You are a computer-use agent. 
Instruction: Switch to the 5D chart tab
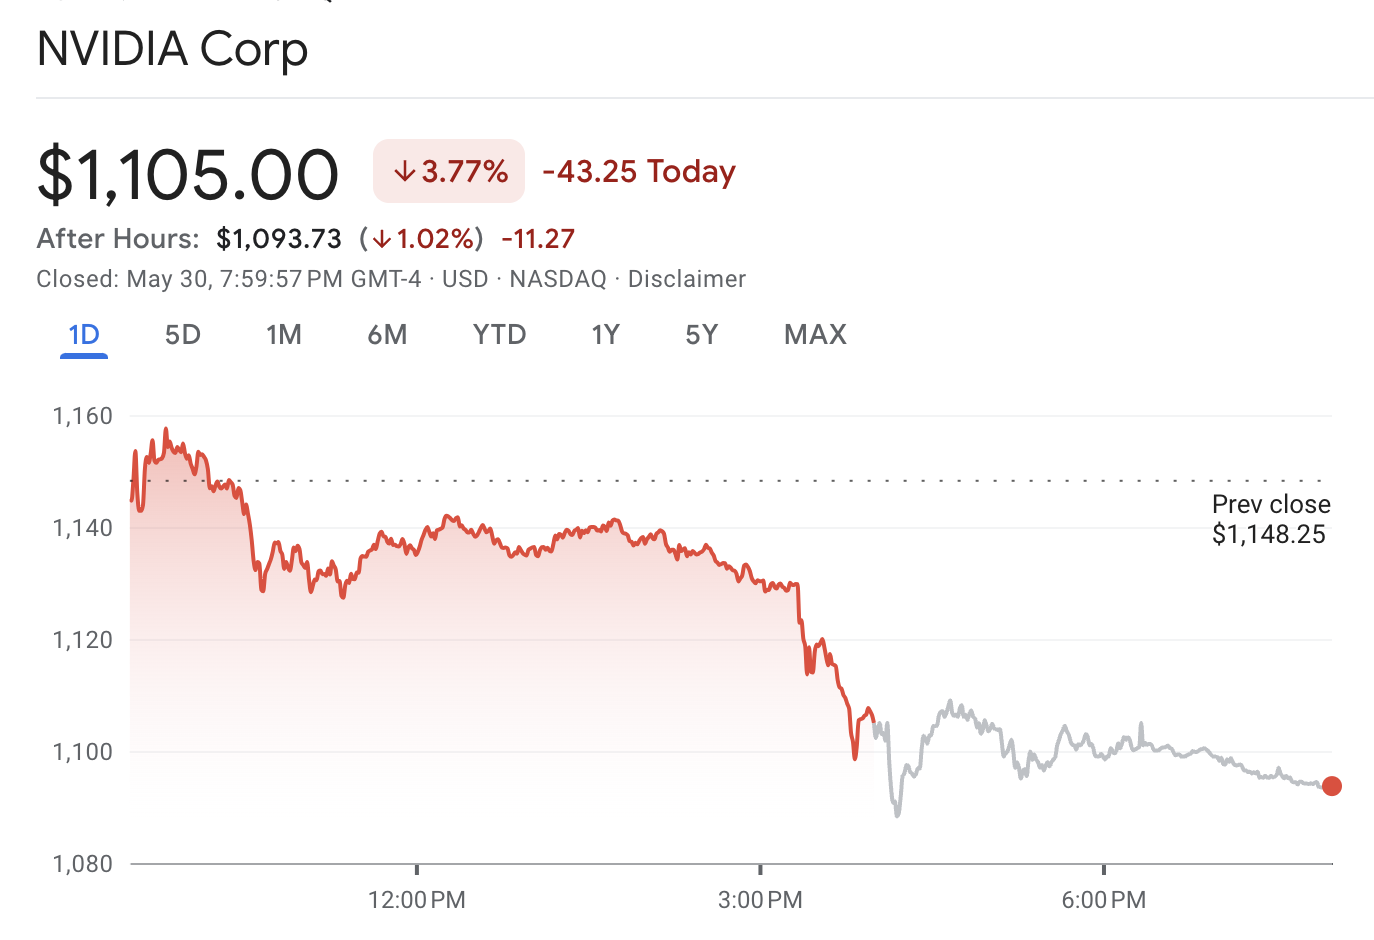coord(183,335)
